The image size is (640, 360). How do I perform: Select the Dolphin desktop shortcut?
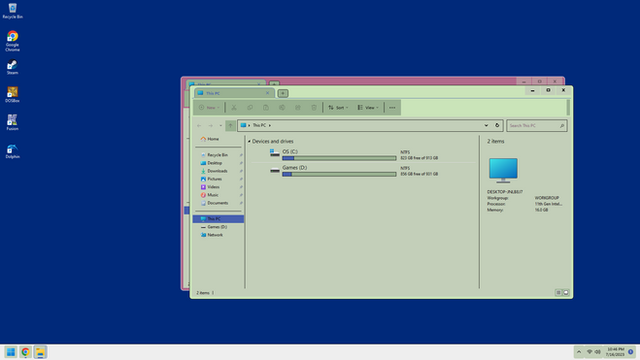click(x=12, y=151)
